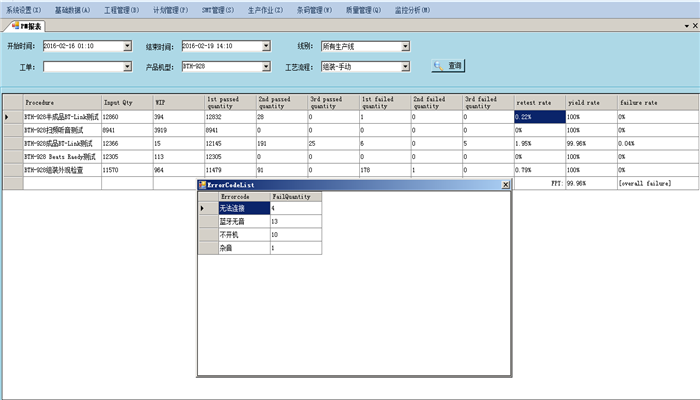This screenshot has width=700, height=400.
Task: Click the ErrorCodeList window title icon
Action: click(x=202, y=185)
